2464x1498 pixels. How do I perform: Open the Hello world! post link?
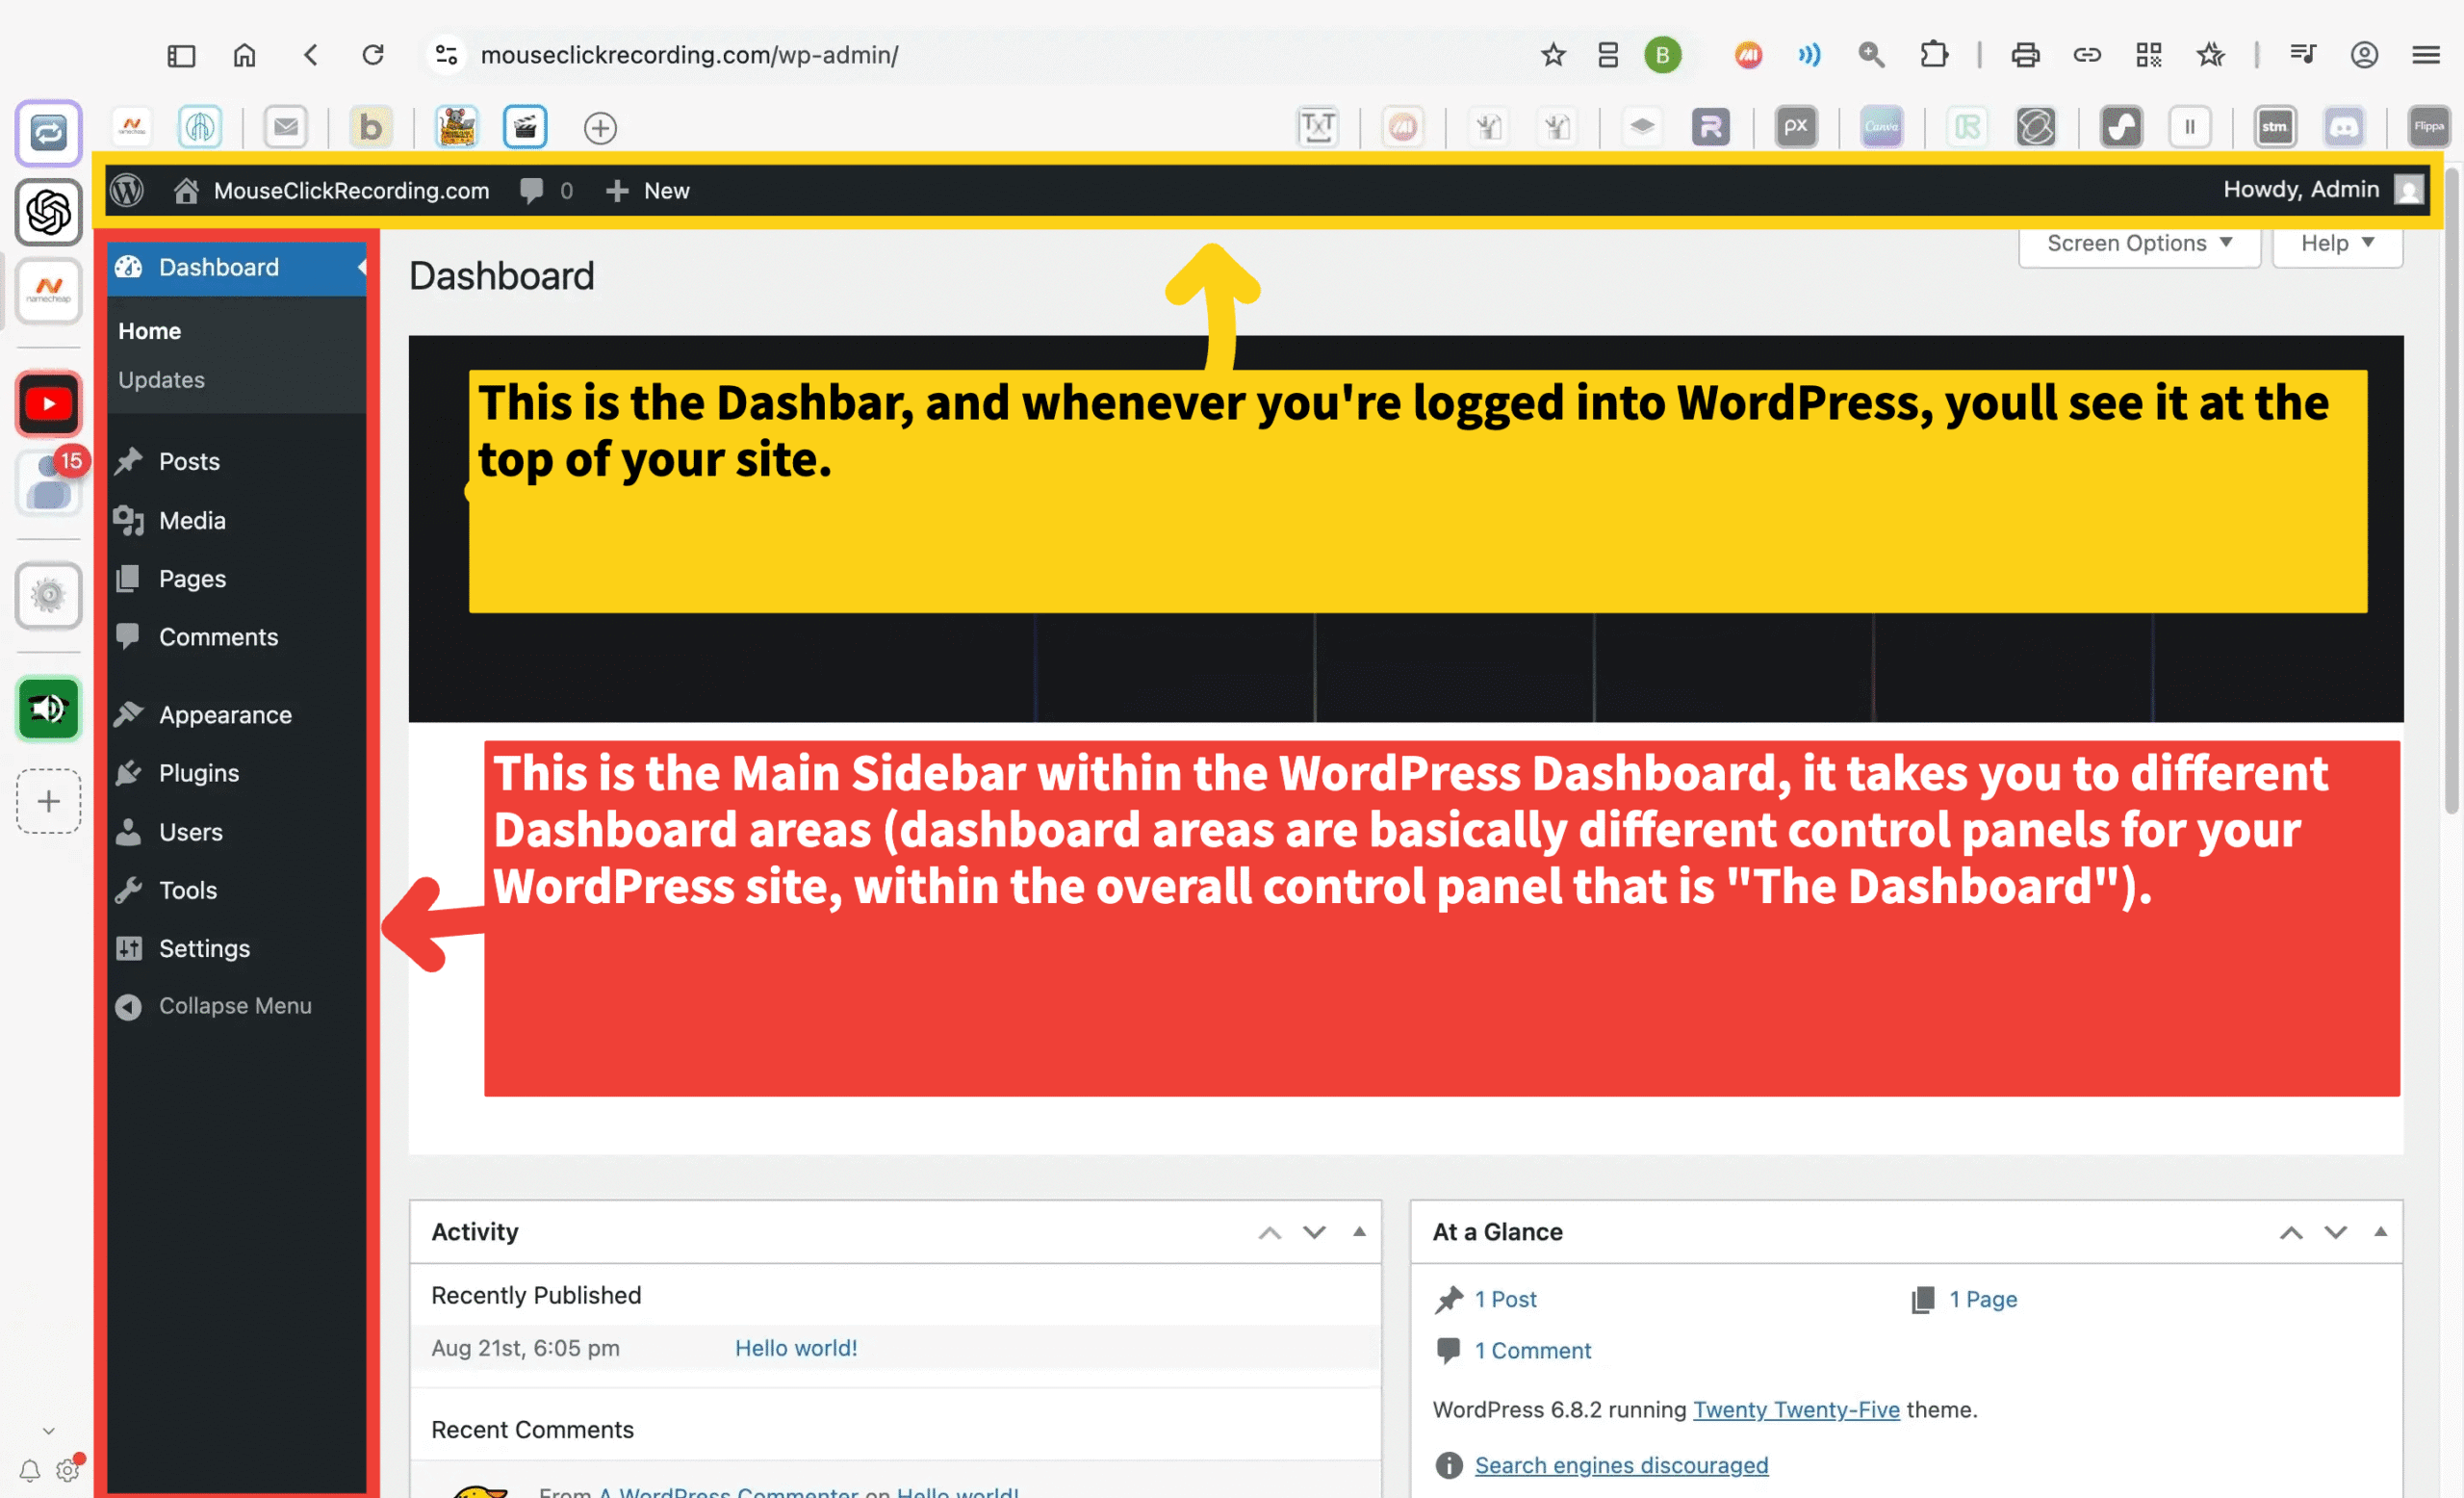pyautogui.click(x=795, y=1348)
